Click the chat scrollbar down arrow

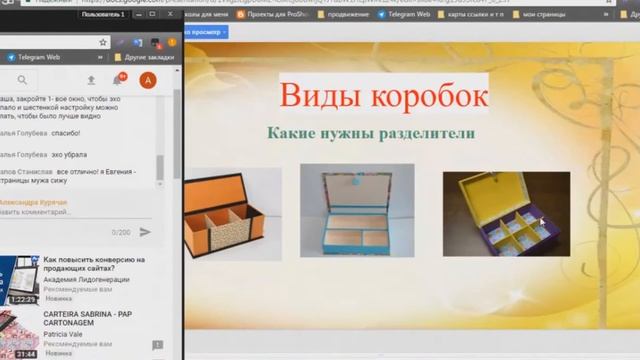point(160,184)
